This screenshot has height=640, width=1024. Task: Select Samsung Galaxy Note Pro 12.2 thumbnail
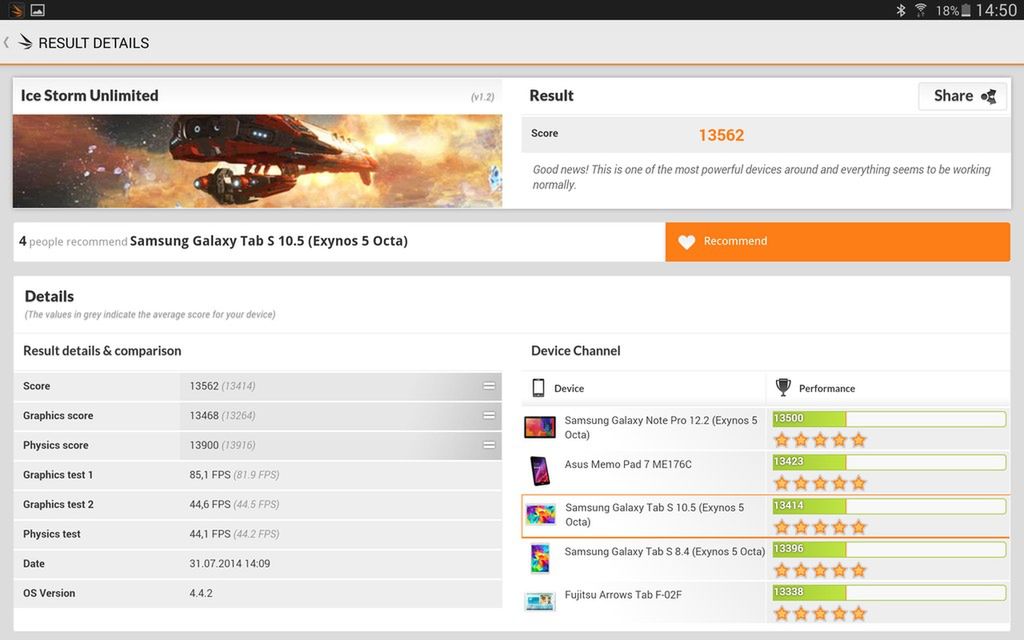(540, 428)
